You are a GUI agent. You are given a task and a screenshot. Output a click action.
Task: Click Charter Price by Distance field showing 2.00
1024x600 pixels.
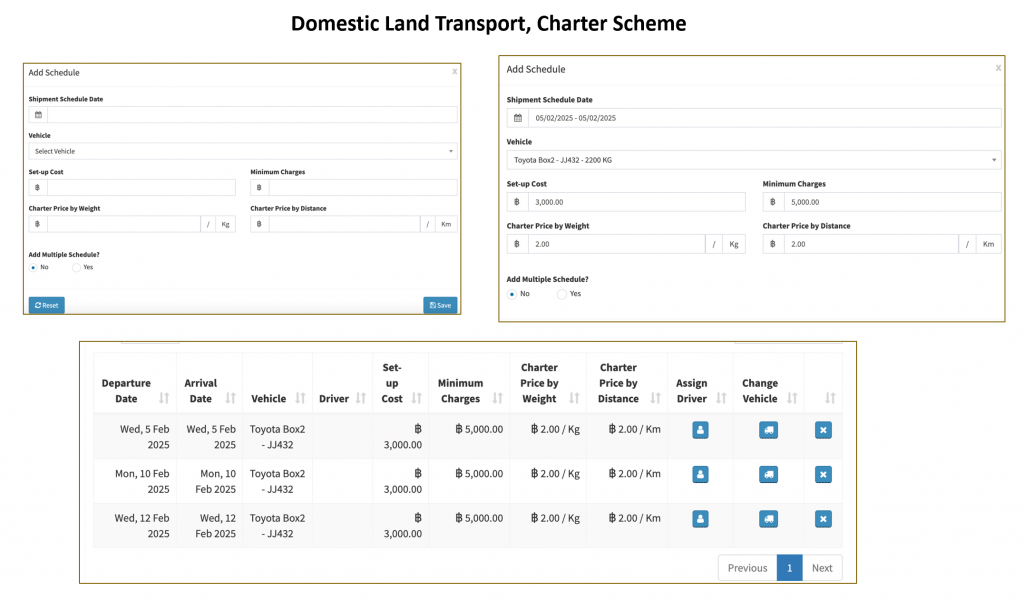pyautogui.click(x=871, y=244)
